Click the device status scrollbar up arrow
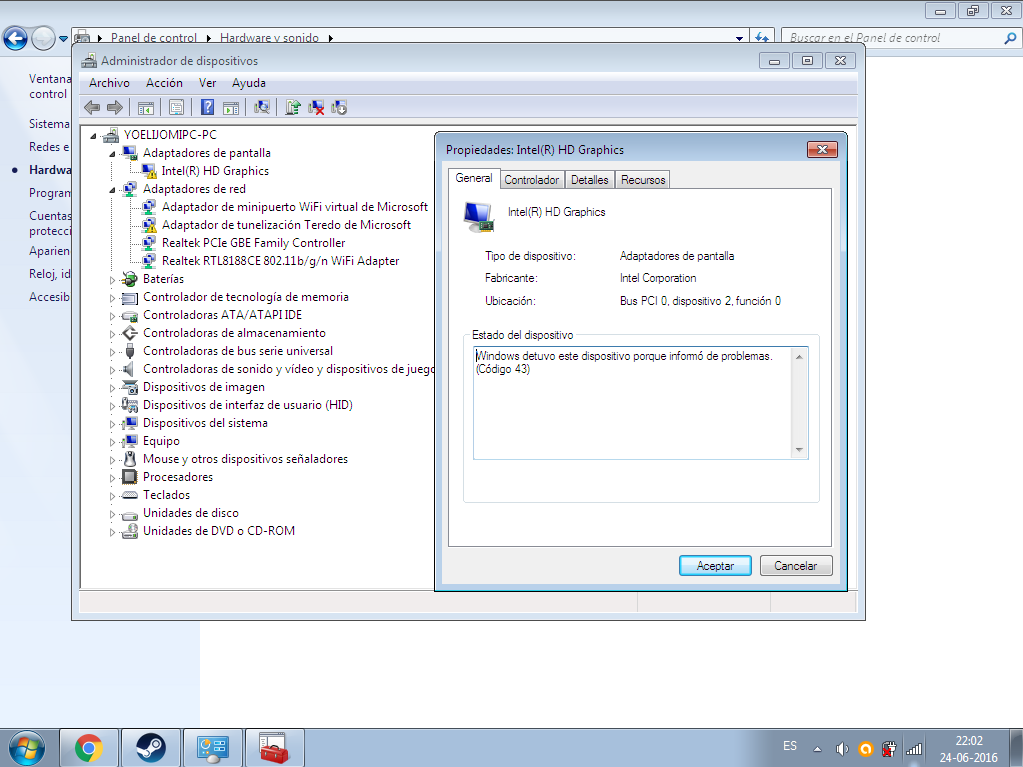Screen dimensions: 1023x767 tap(799, 357)
